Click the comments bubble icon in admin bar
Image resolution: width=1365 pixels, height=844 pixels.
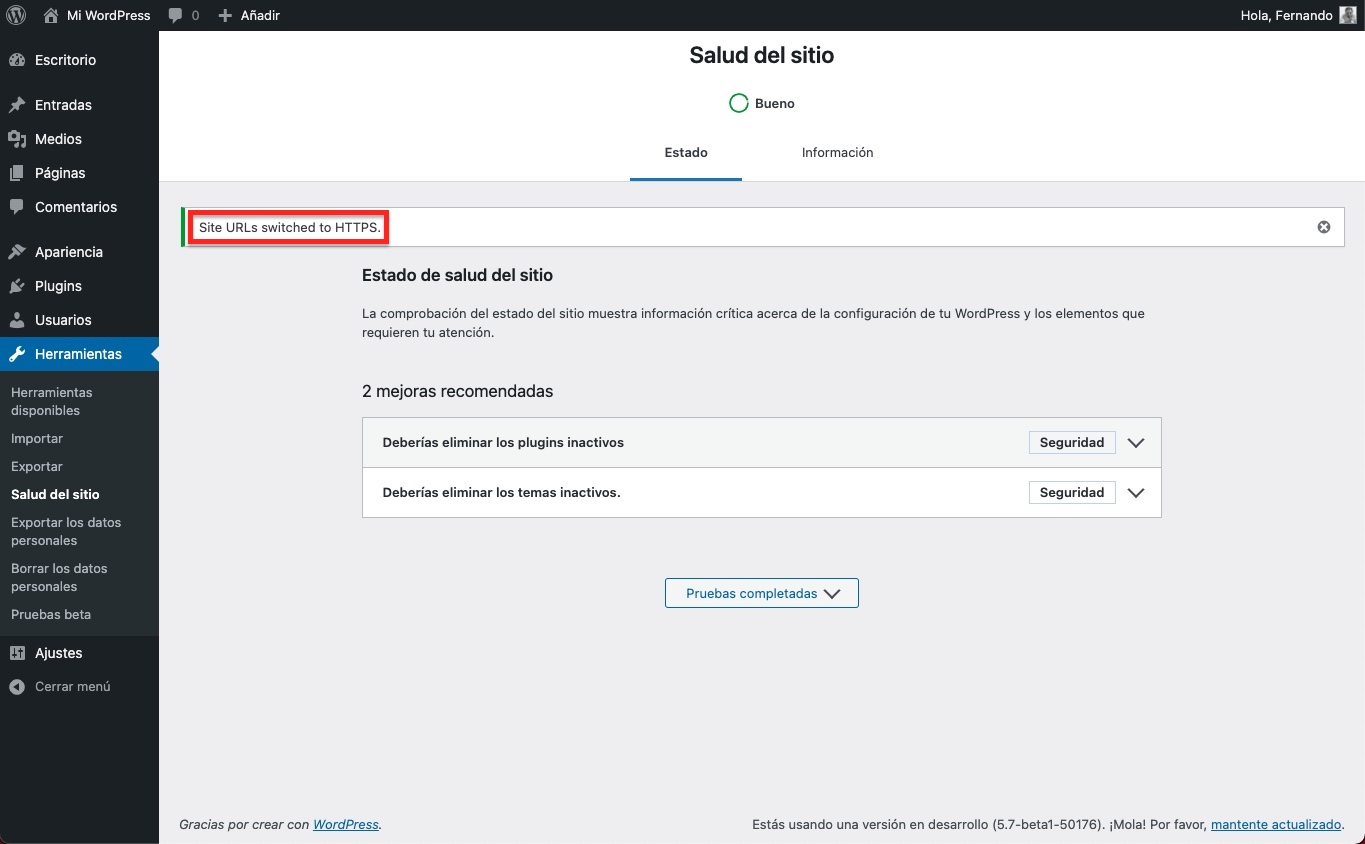point(176,15)
